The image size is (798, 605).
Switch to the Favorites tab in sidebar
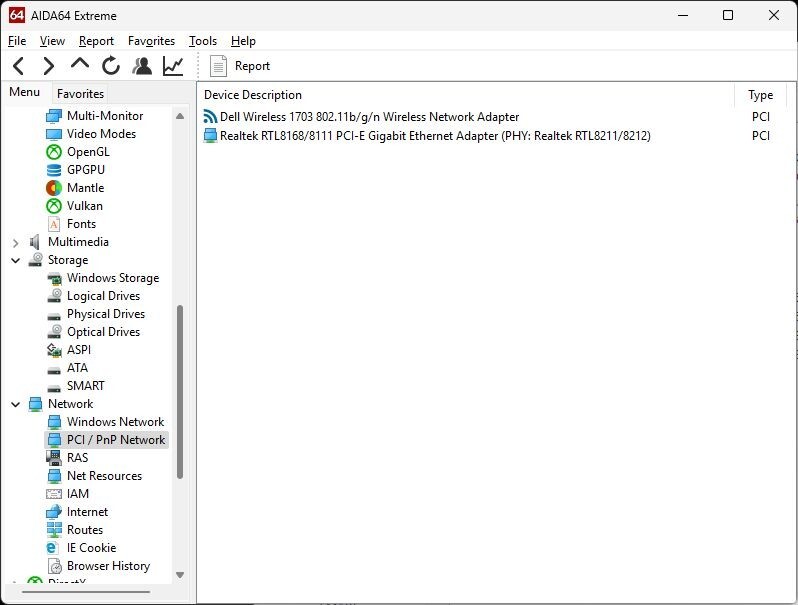pyautogui.click(x=80, y=94)
